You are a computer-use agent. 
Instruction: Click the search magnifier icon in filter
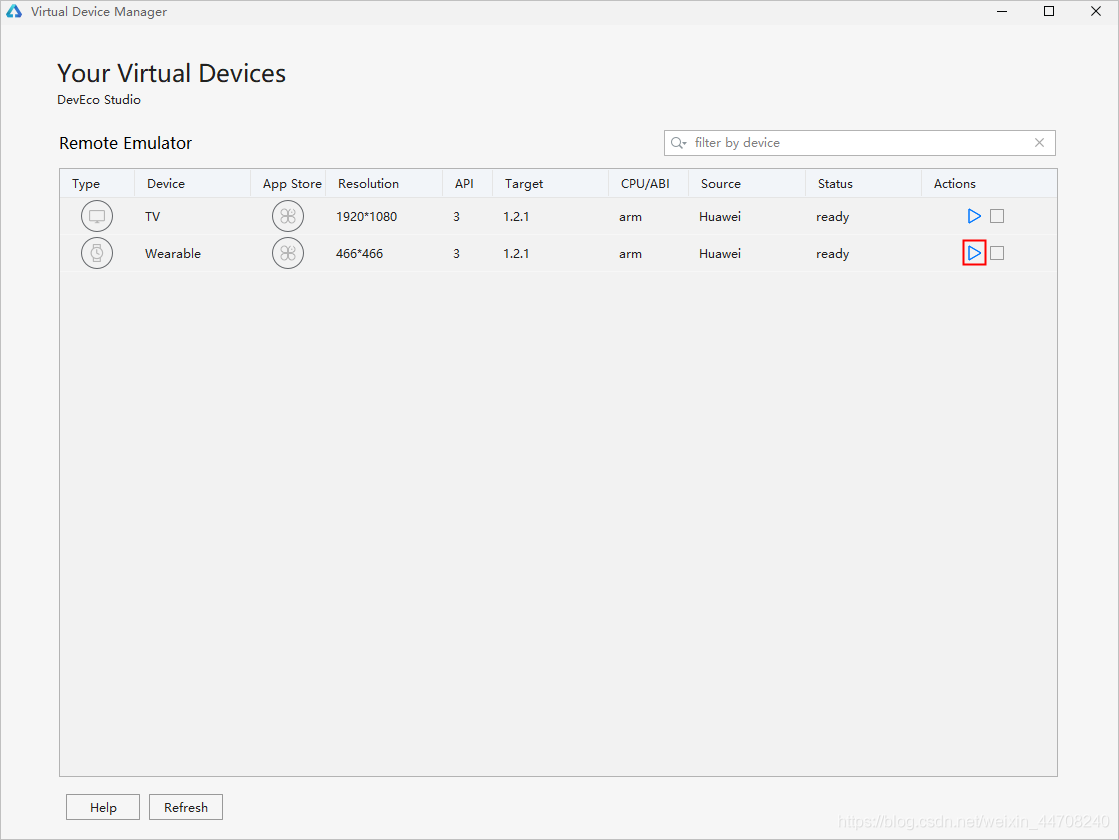[679, 143]
